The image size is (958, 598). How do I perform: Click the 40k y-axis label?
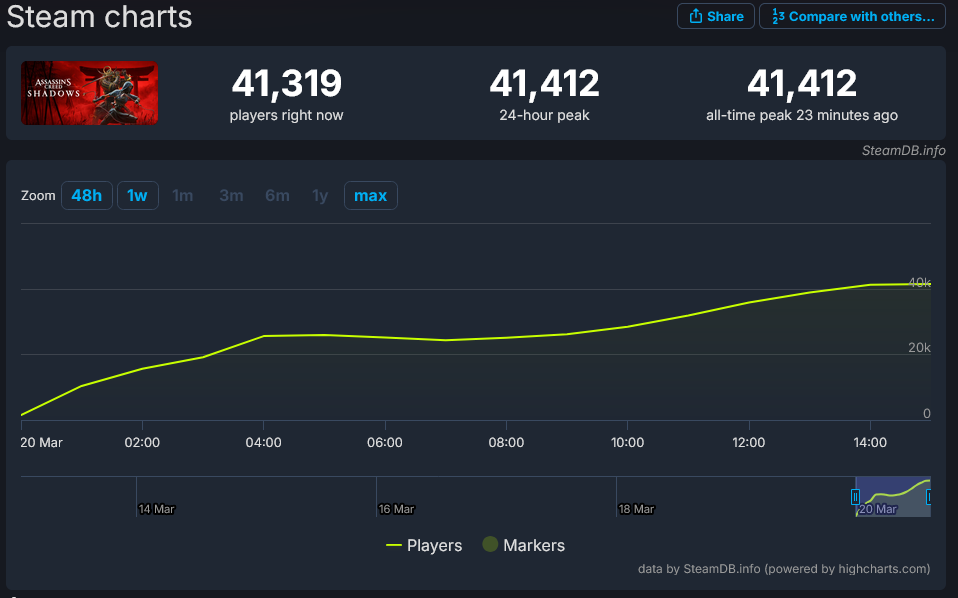[919, 282]
